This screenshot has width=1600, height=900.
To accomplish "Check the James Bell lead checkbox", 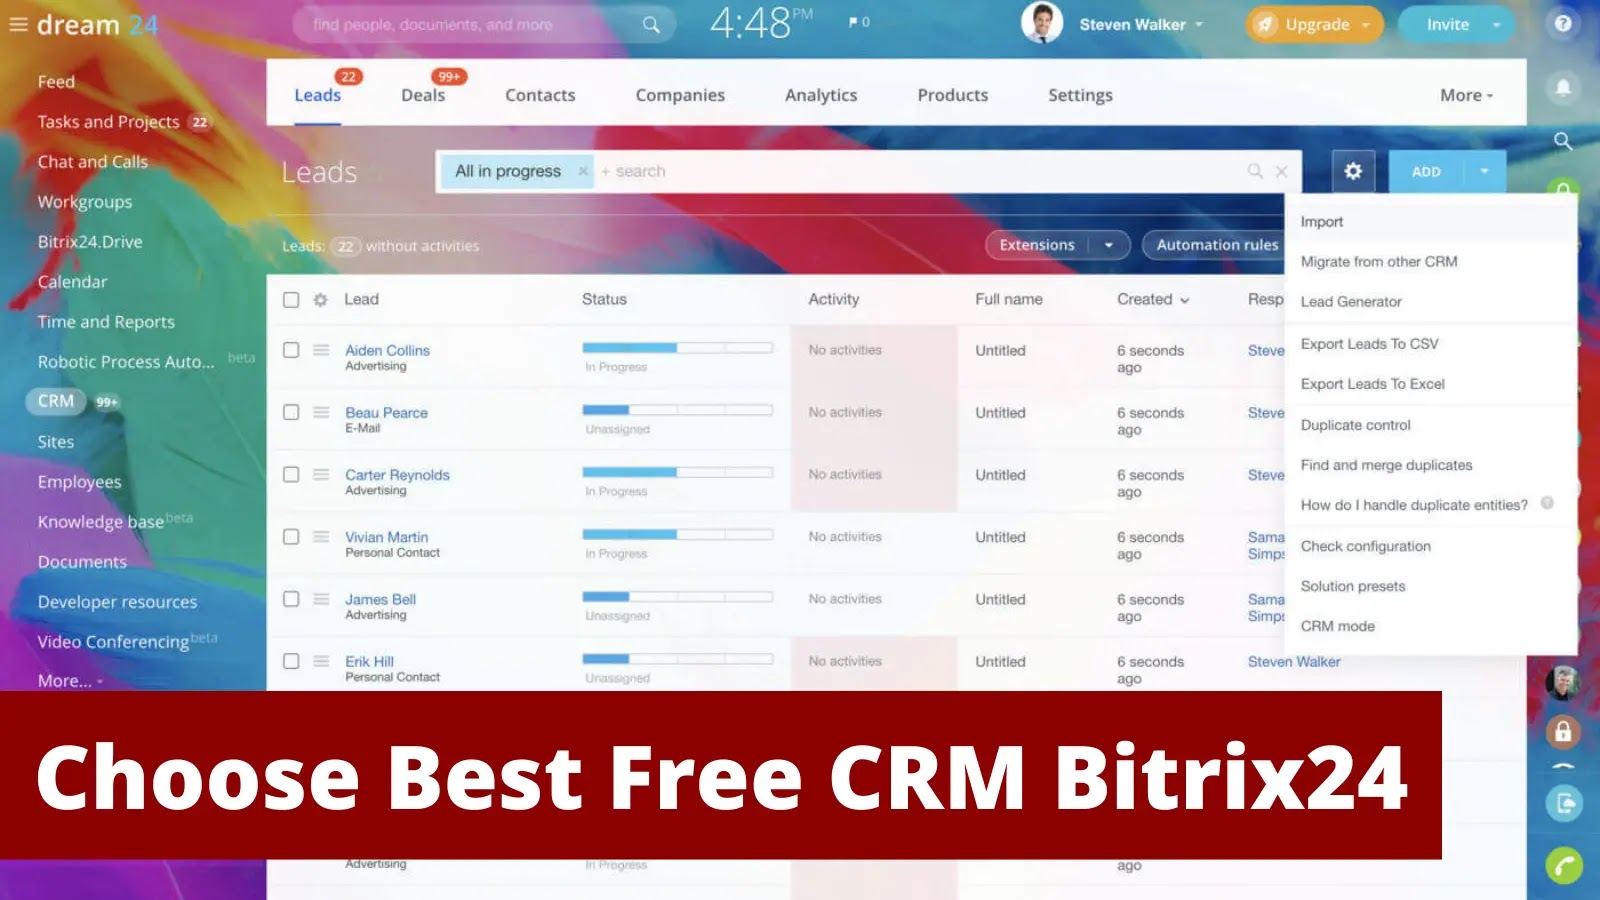I will tap(291, 599).
